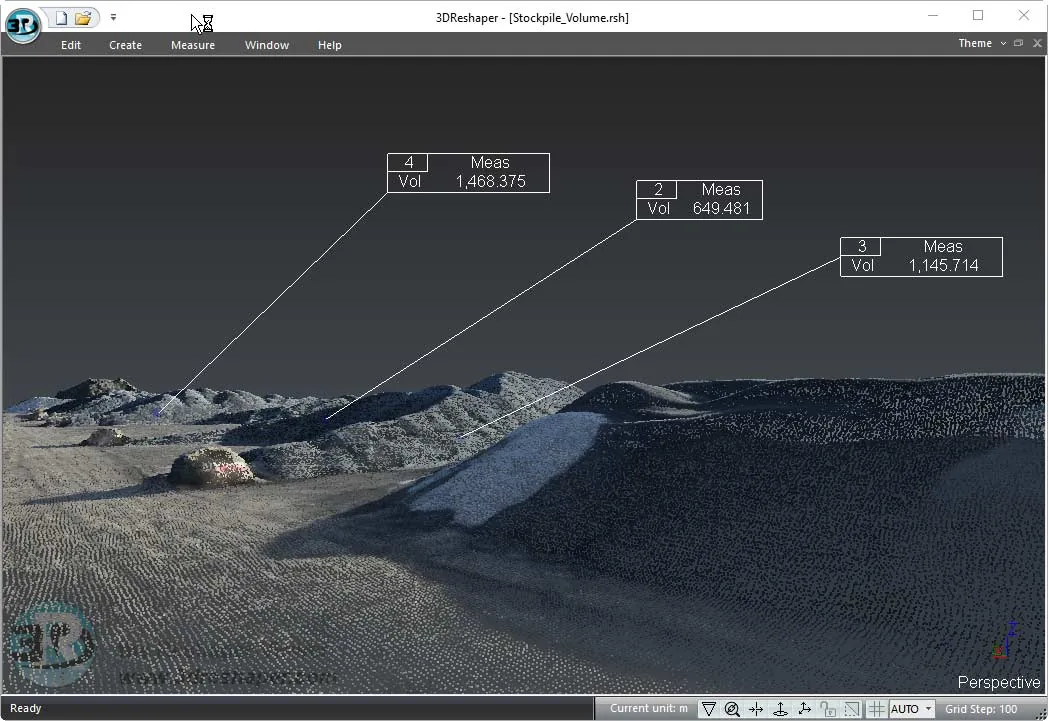Image resolution: width=1048 pixels, height=721 pixels.
Task: Open a file using the folder icon
Action: tap(83, 18)
